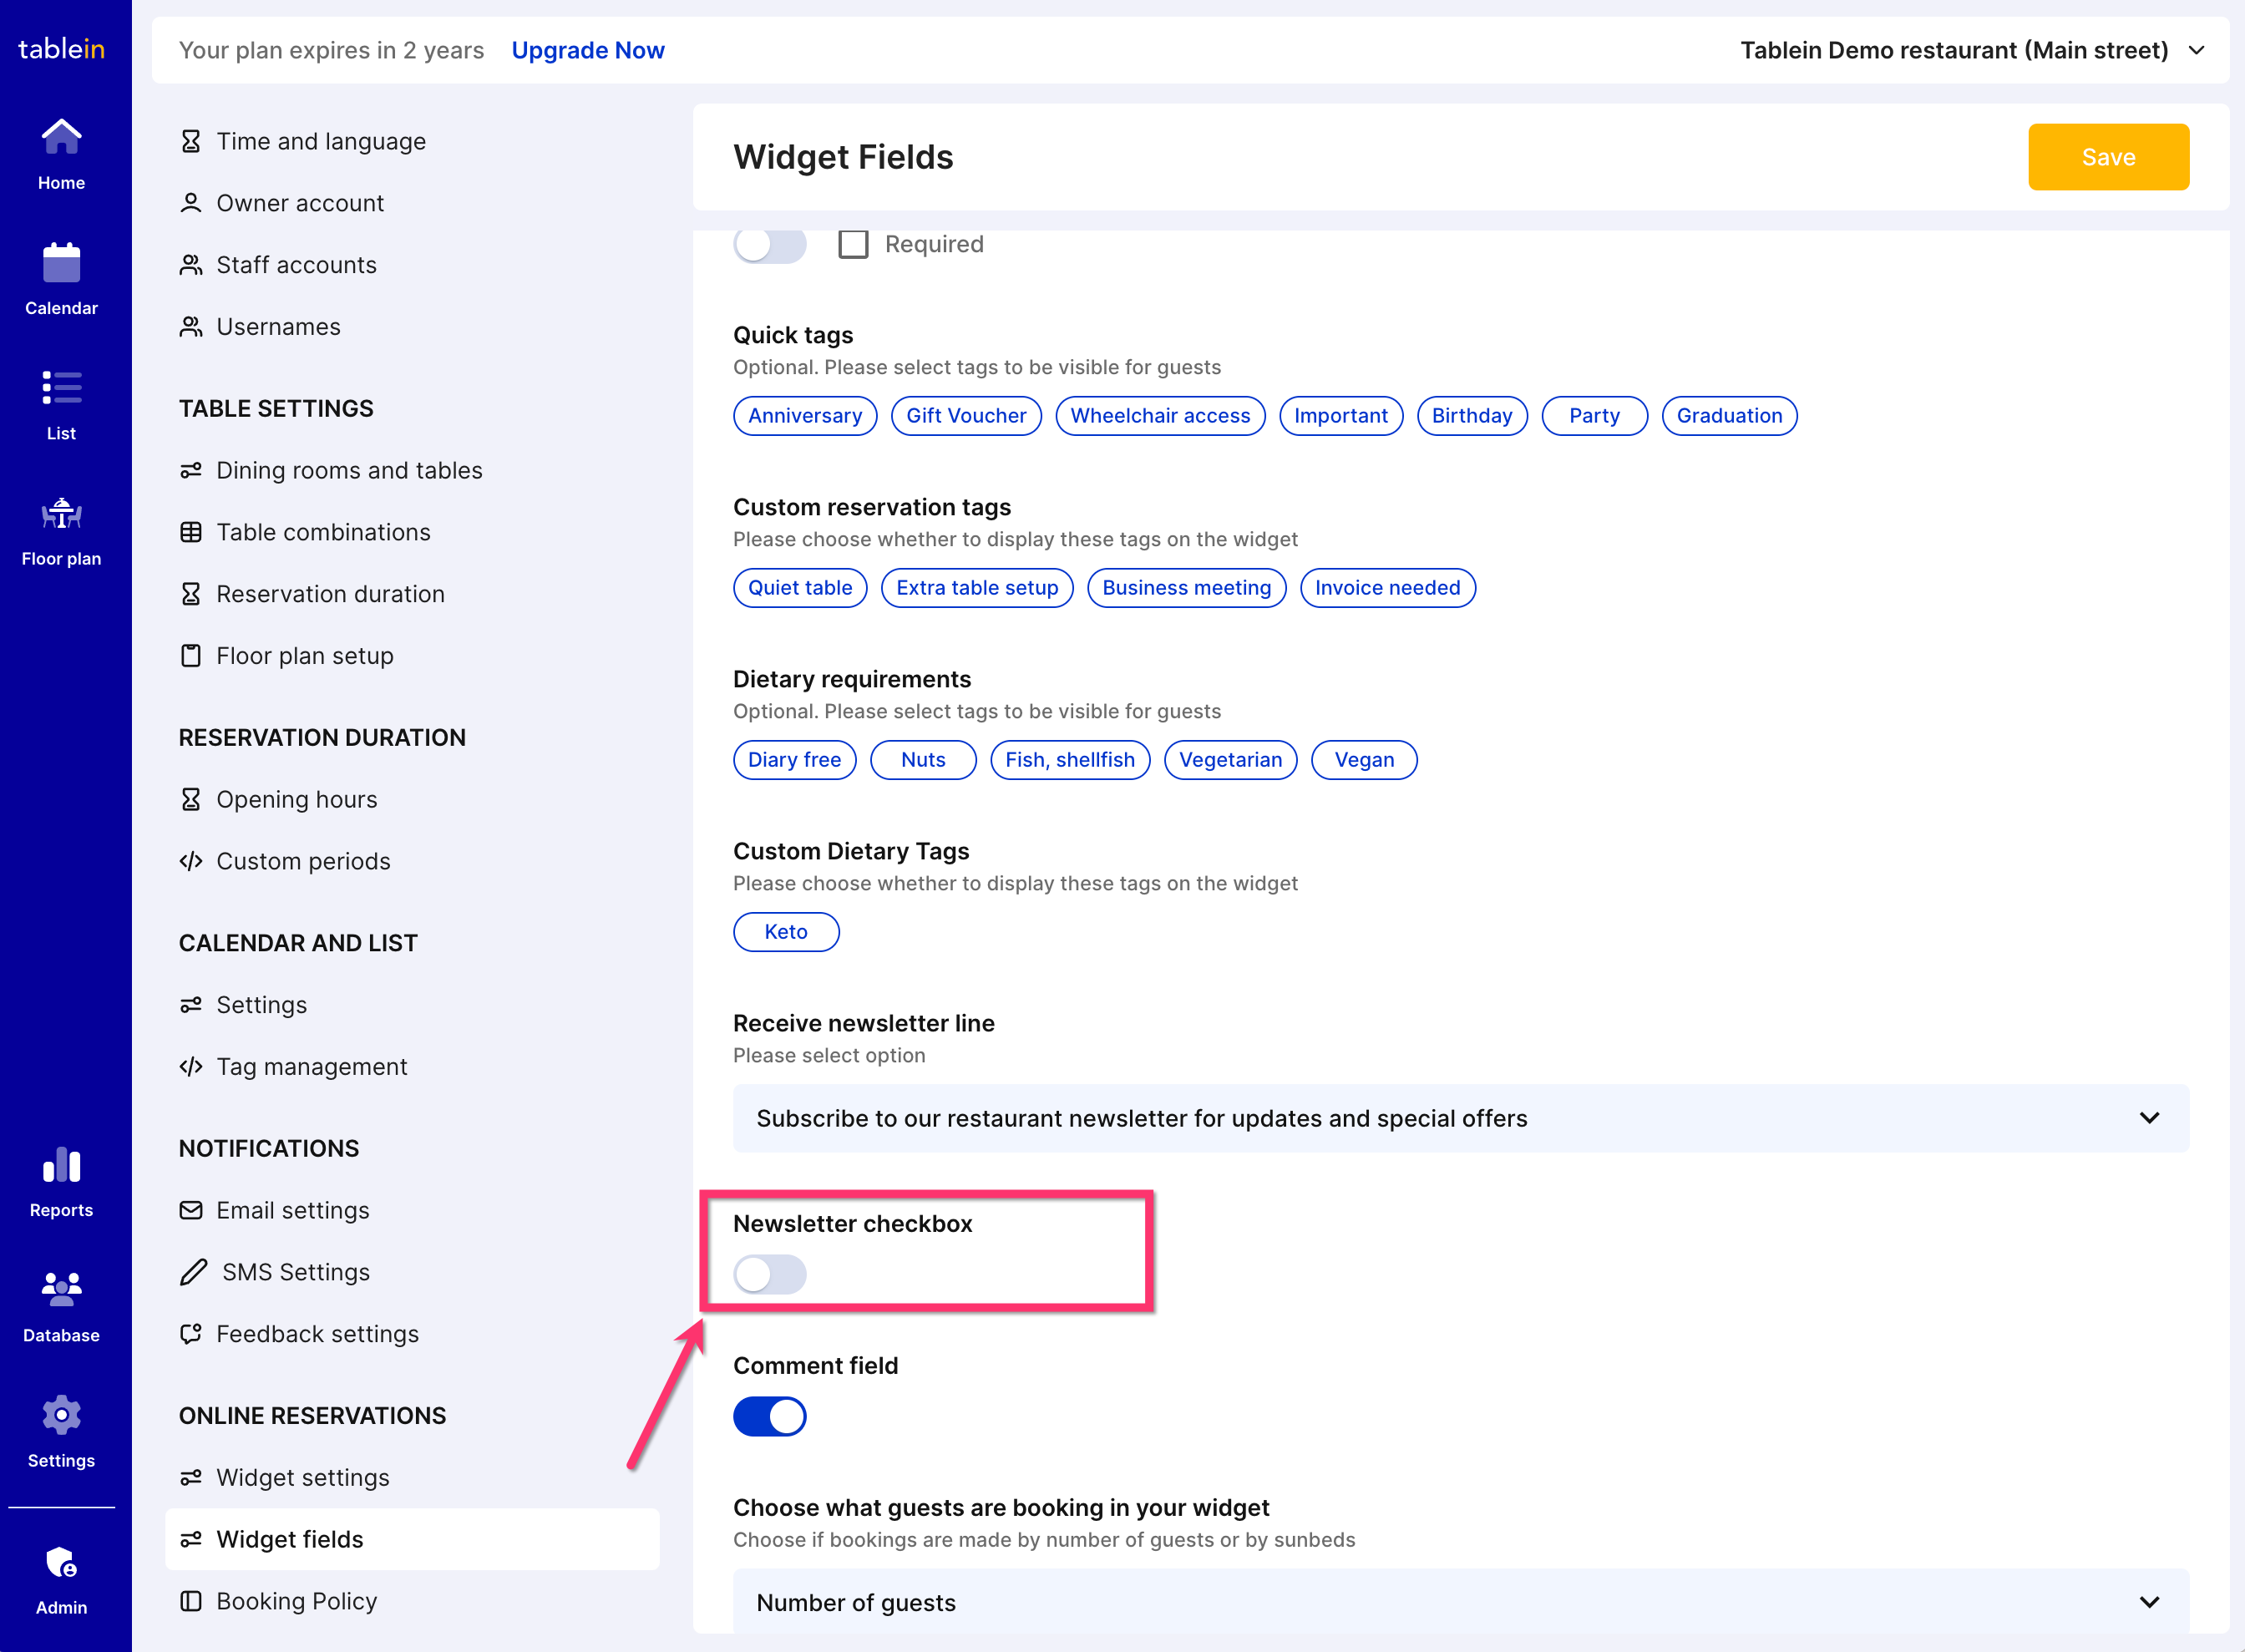Select the Wheelchair access quick tag
Viewport: 2245px width, 1652px height.
pyautogui.click(x=1160, y=416)
